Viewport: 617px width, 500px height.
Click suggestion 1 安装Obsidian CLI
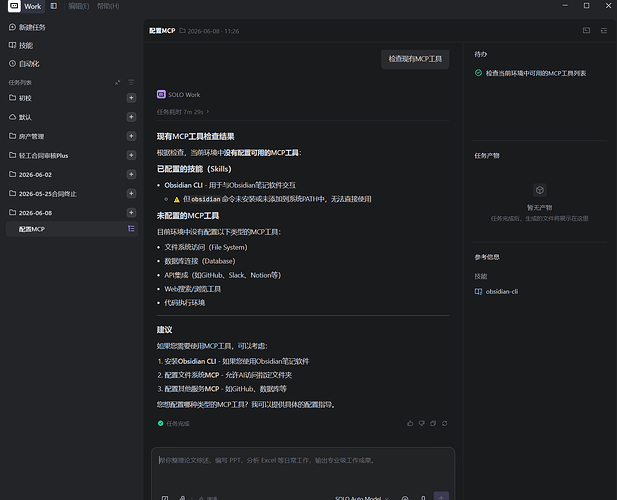233,361
